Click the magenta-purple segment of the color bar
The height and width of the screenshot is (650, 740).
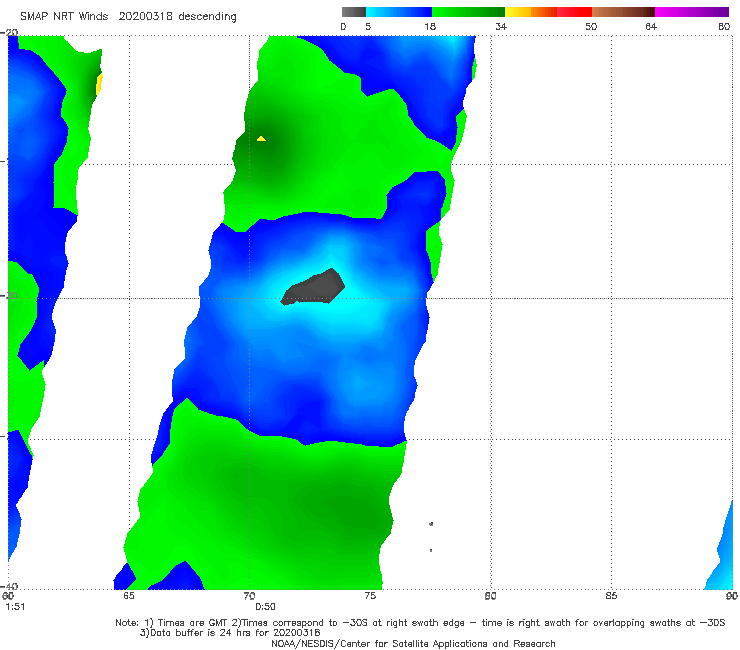pos(692,12)
